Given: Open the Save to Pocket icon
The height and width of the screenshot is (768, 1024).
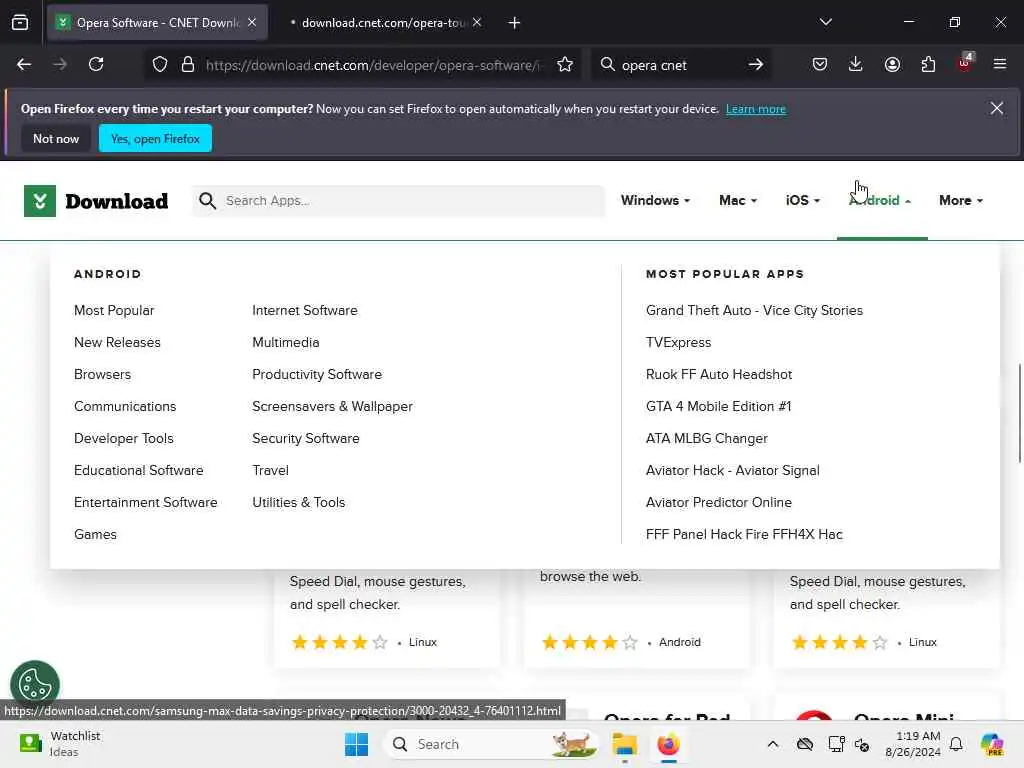Looking at the screenshot, I should point(820,65).
